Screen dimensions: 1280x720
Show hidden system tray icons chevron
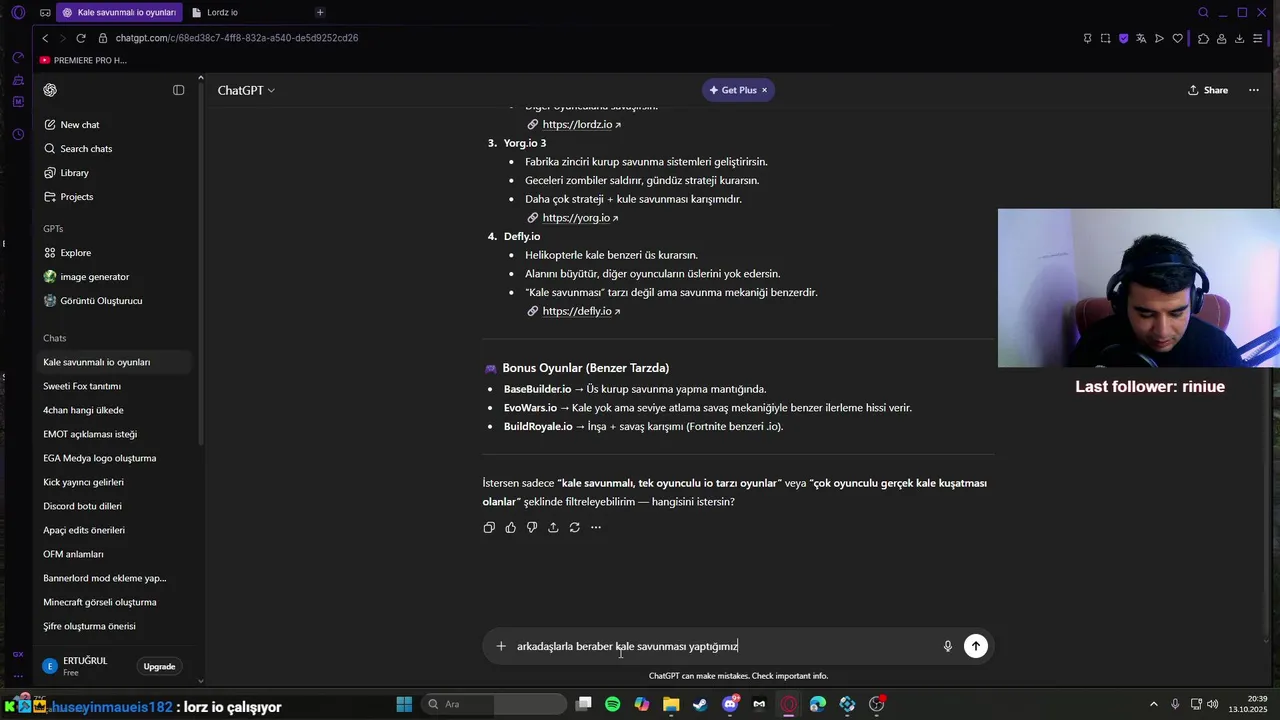1153,704
